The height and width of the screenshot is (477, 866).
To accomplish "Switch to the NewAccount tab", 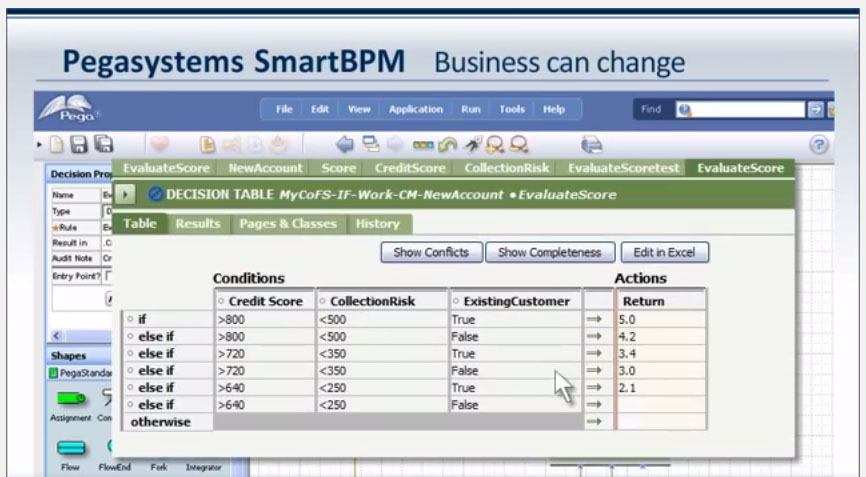I will (x=265, y=168).
